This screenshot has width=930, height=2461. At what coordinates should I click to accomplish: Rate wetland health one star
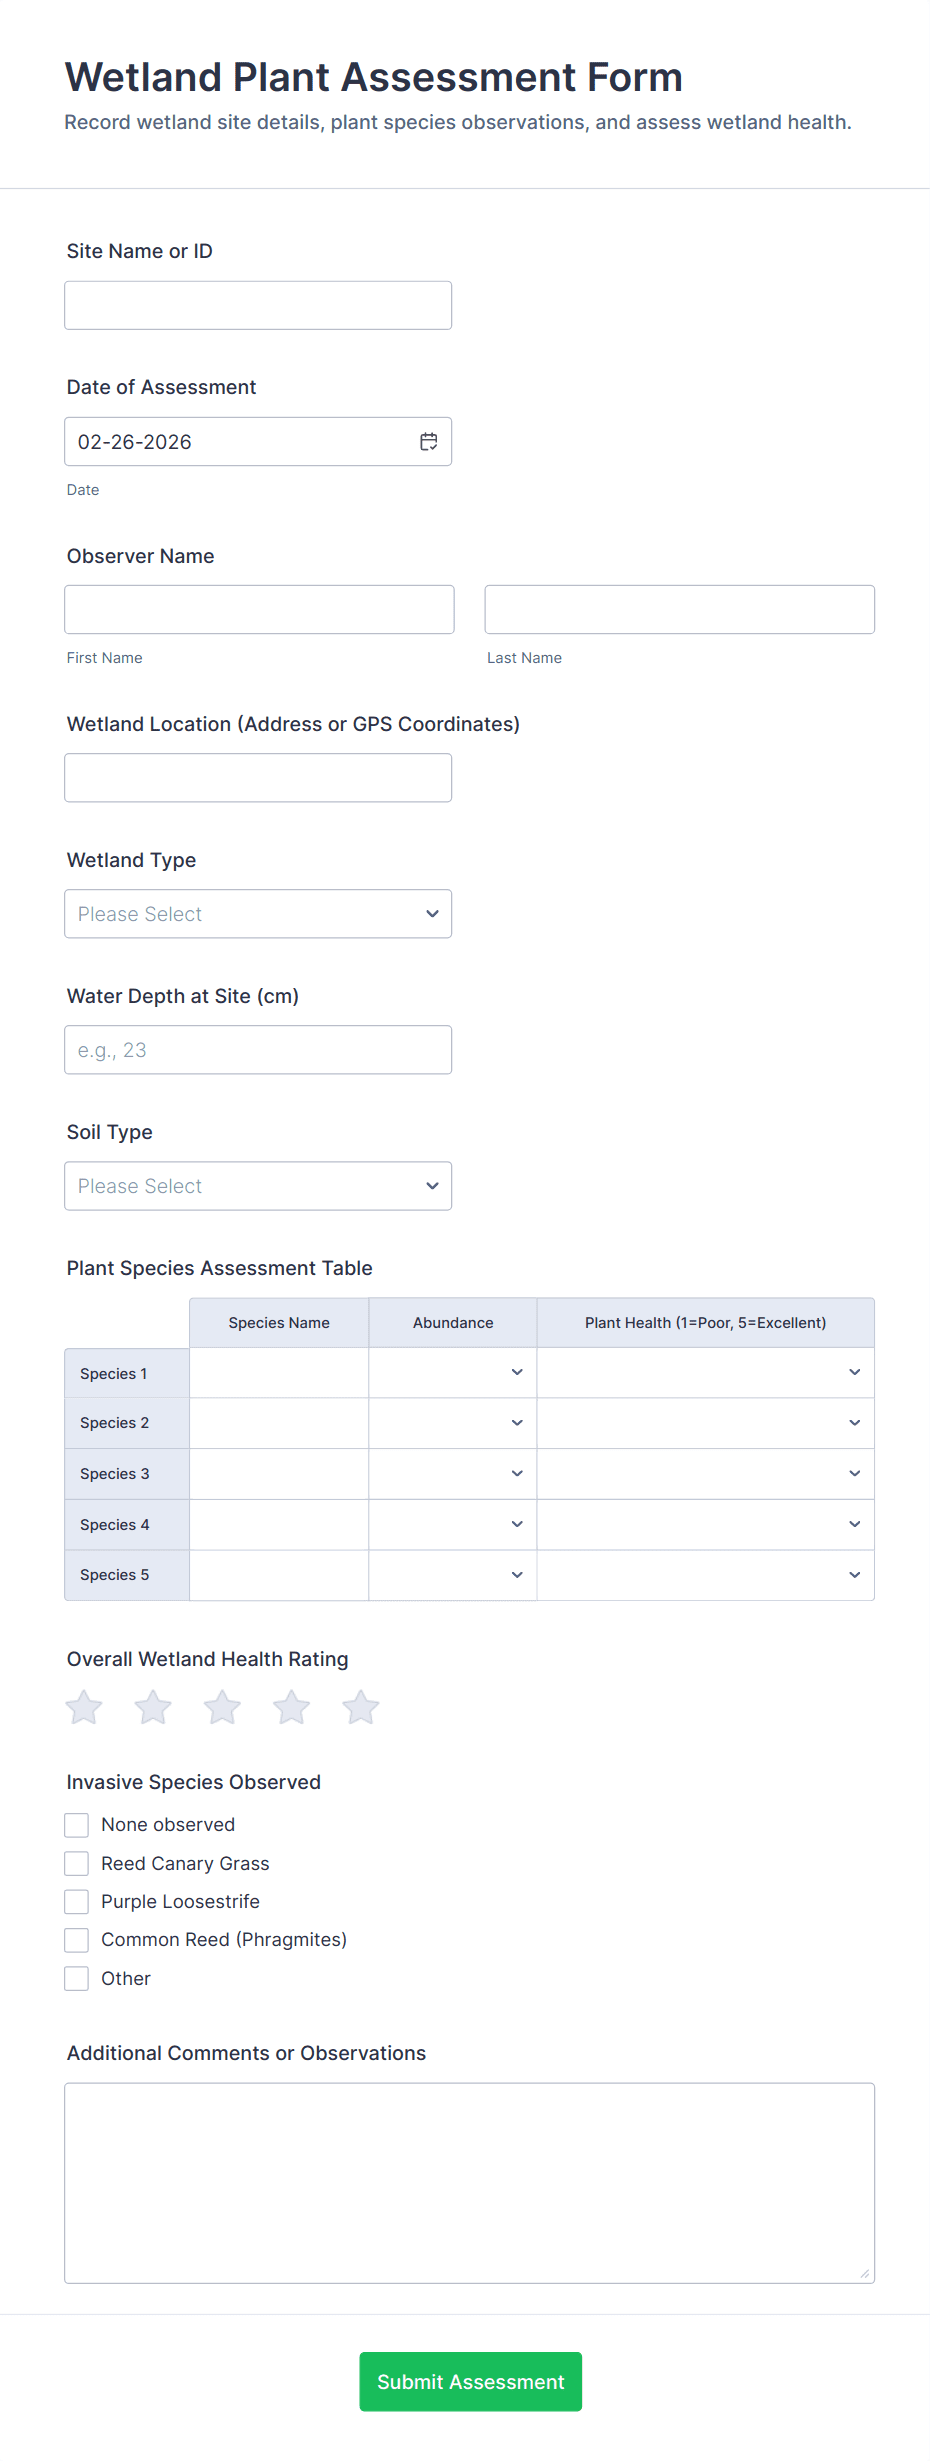(84, 1708)
